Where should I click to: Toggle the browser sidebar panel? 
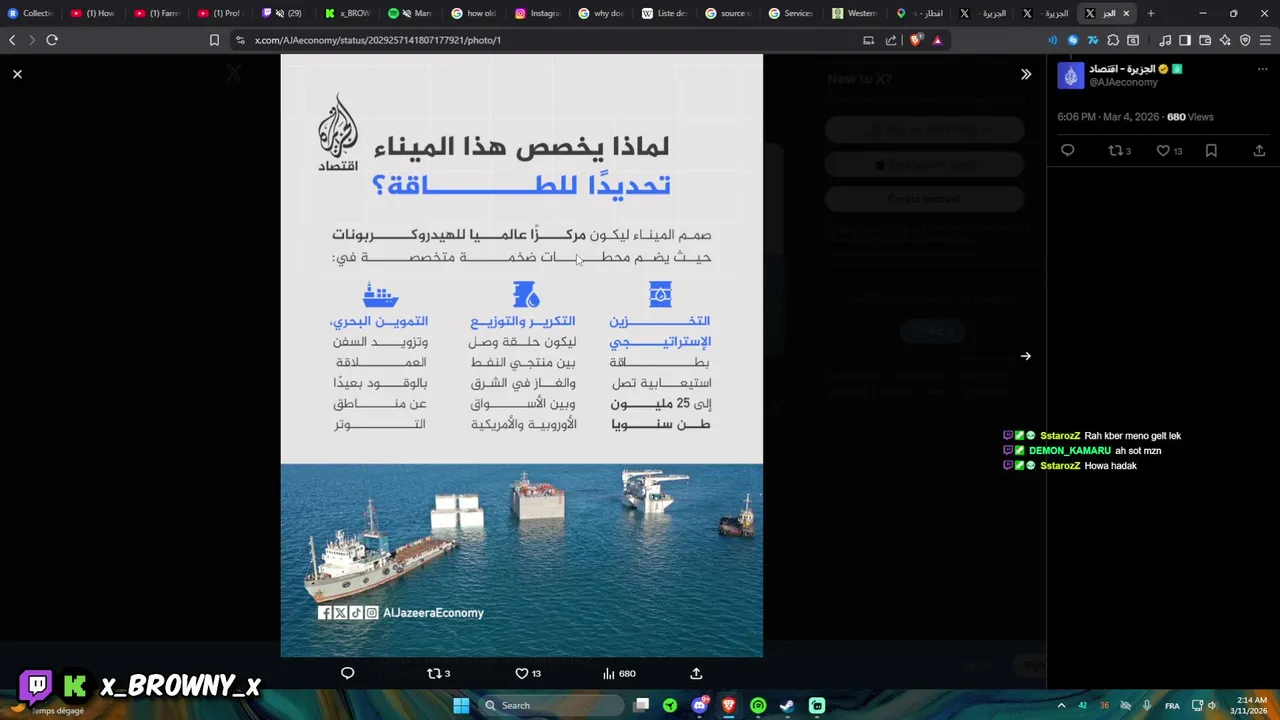click(x=1185, y=40)
